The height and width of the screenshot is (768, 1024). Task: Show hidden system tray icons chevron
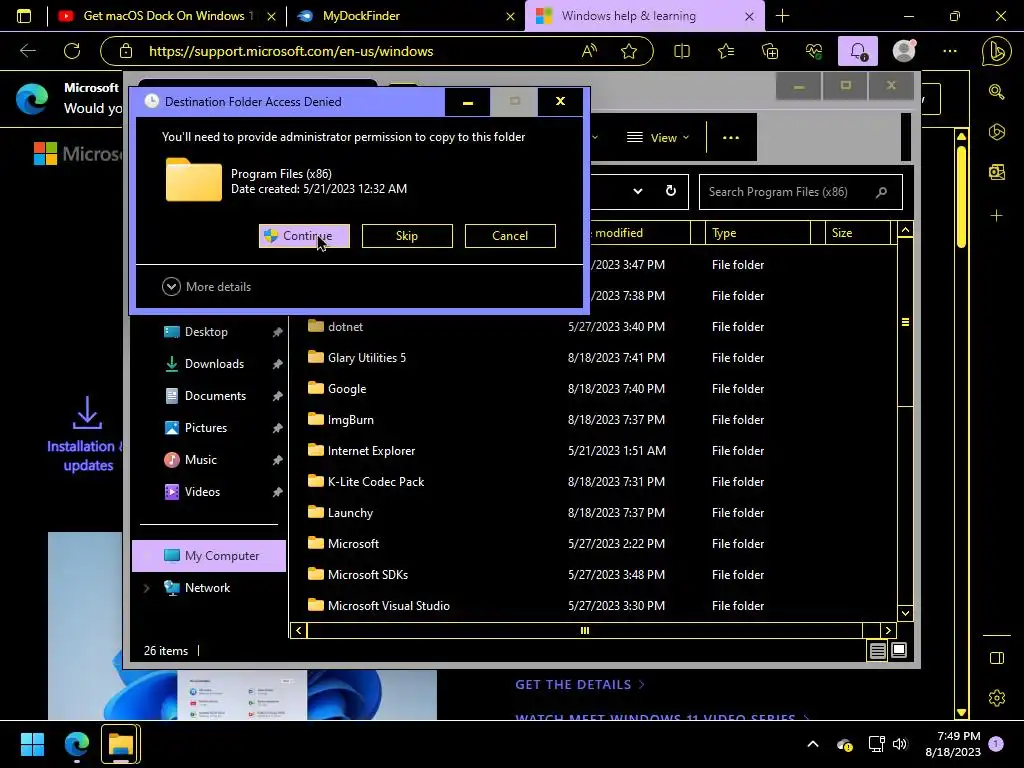[x=812, y=744]
